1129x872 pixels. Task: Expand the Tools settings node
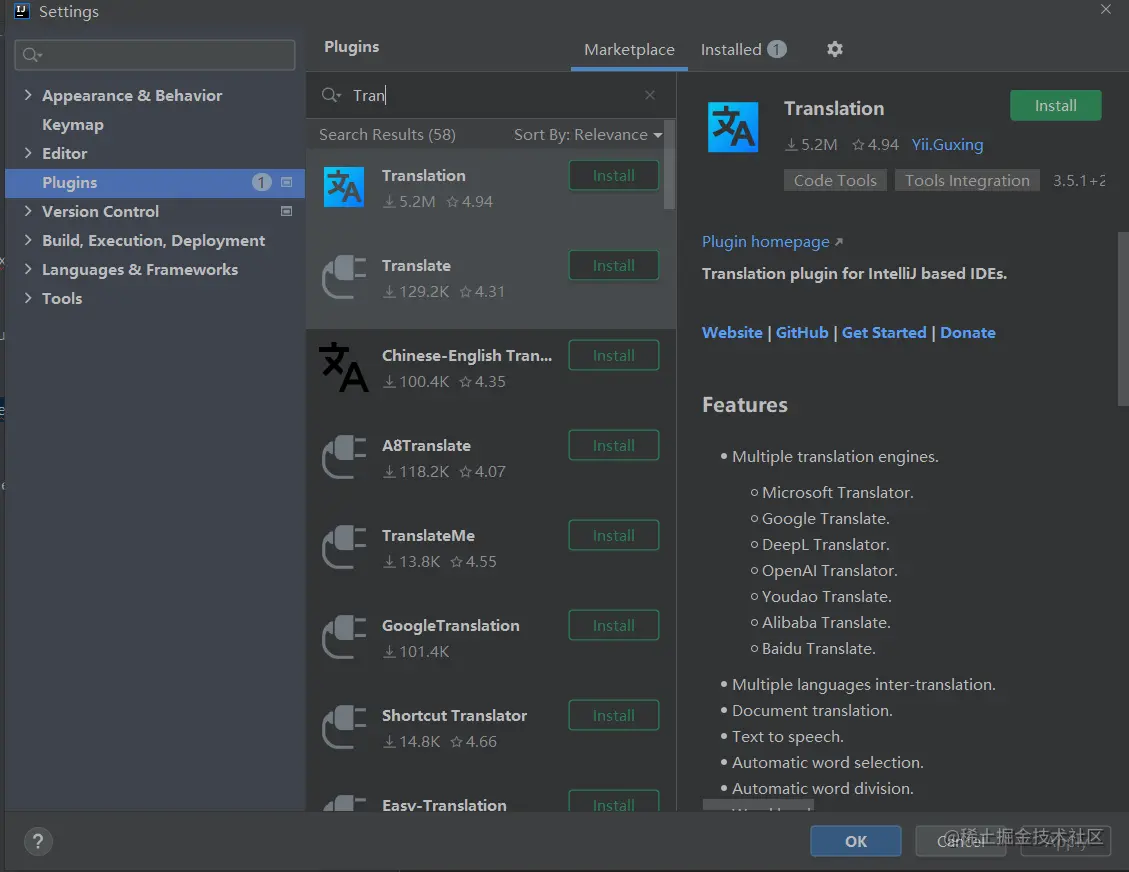(28, 298)
